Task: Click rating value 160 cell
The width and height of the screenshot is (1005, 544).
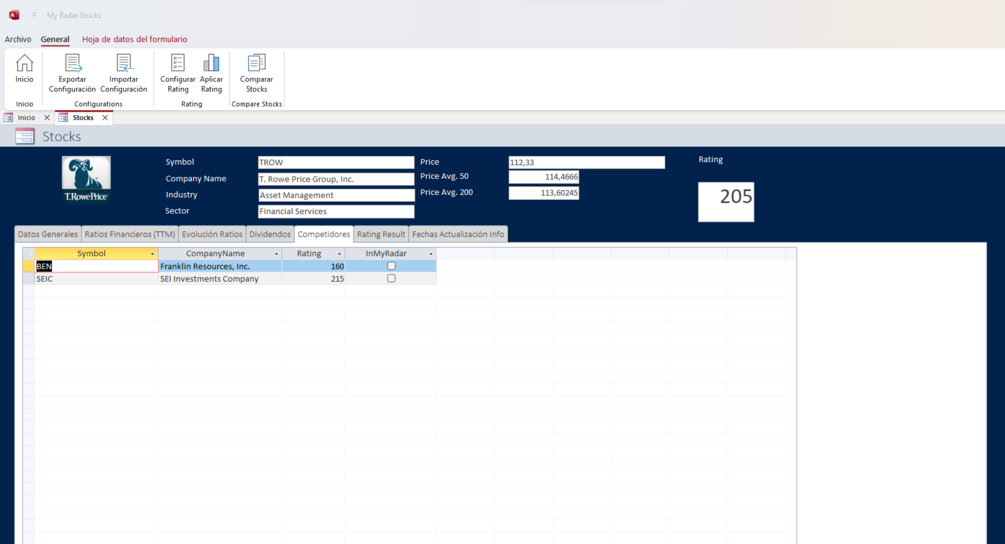Action: click(313, 266)
